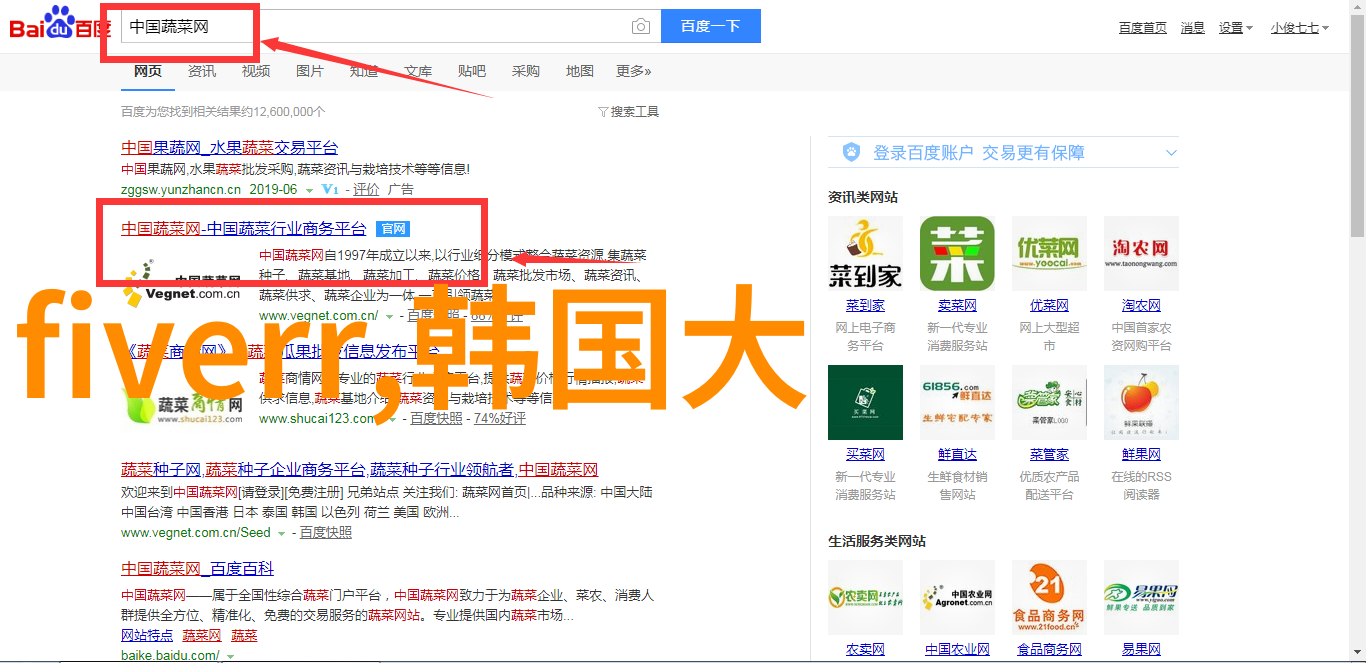Open arrow menu beside zggsw.yunzhancn.cn
This screenshot has width=1366, height=663.
coord(309,190)
